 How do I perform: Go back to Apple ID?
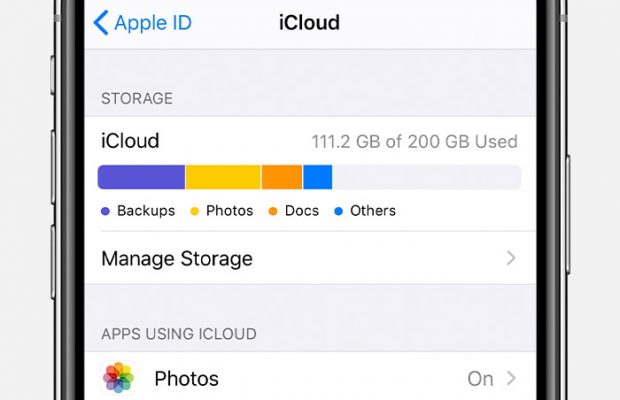tap(152, 23)
